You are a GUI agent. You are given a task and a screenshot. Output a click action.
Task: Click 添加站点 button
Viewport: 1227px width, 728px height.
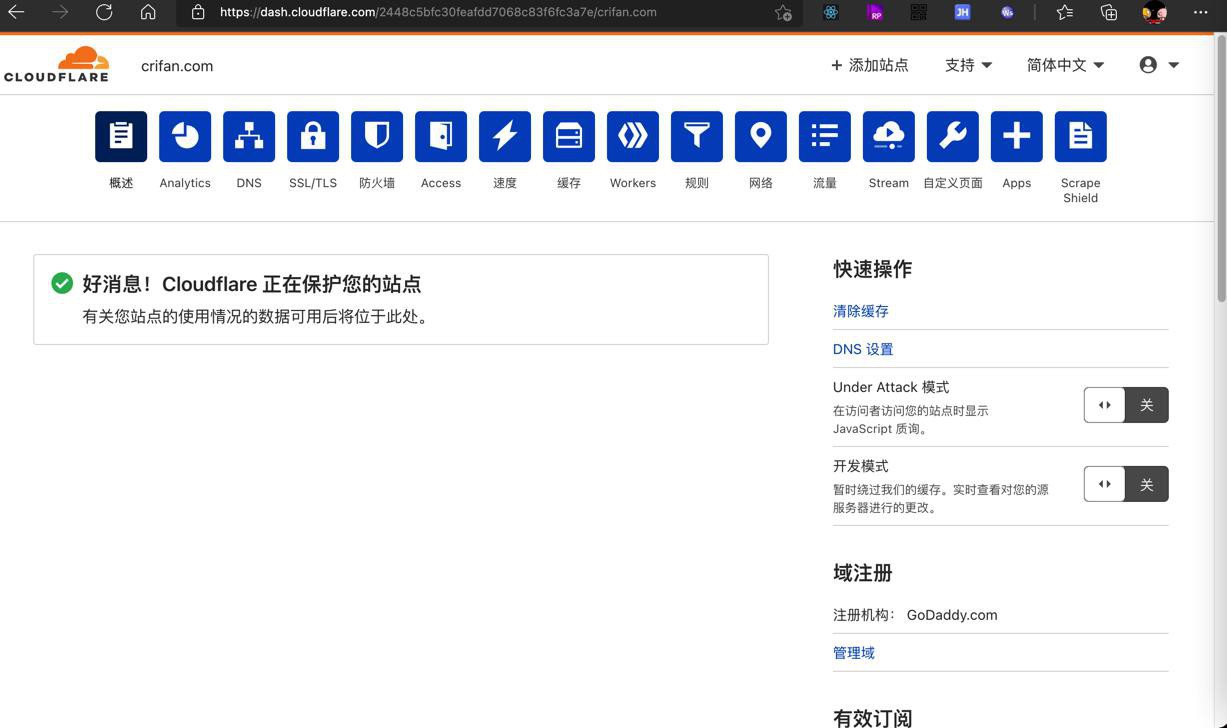[869, 65]
